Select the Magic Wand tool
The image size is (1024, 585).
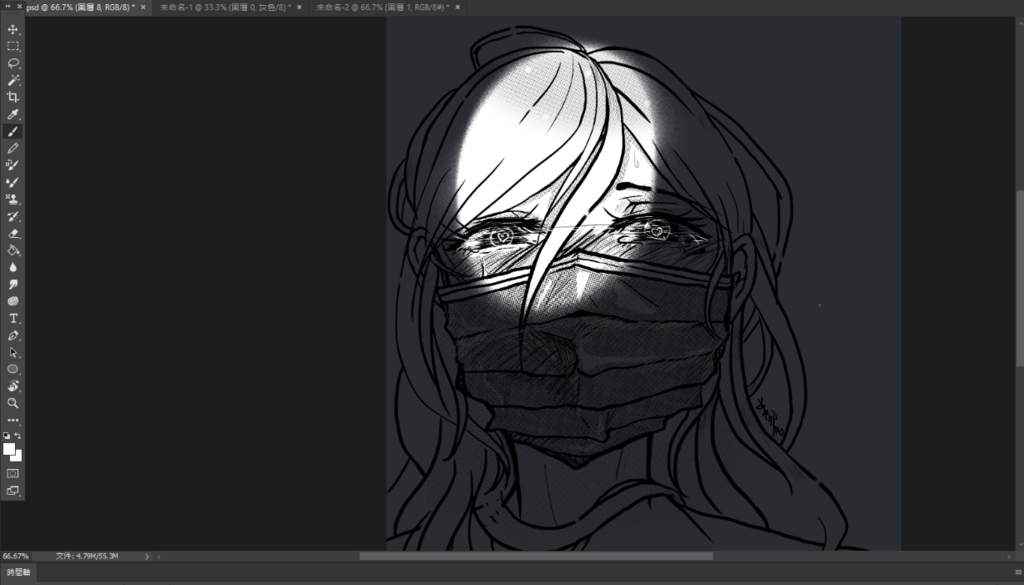tap(12, 80)
